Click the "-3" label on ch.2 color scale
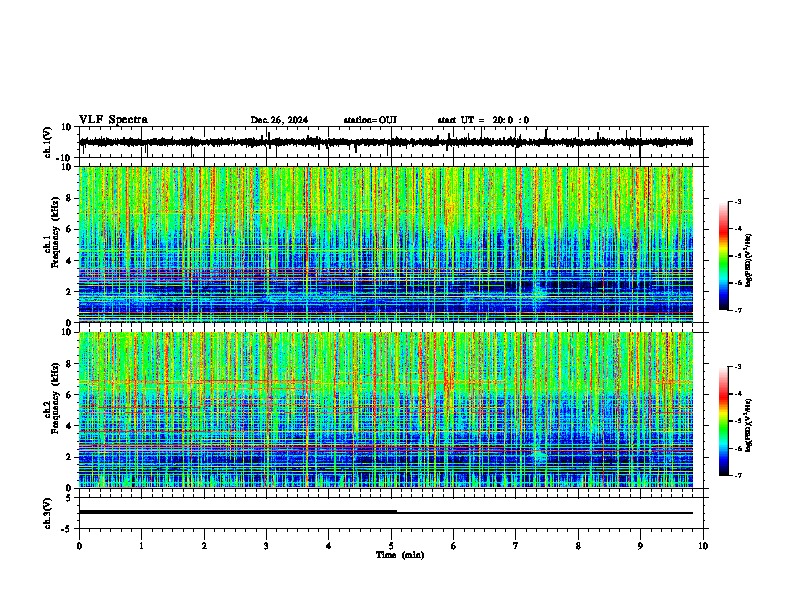Viewport: 792px width, 612px height. tap(738, 367)
